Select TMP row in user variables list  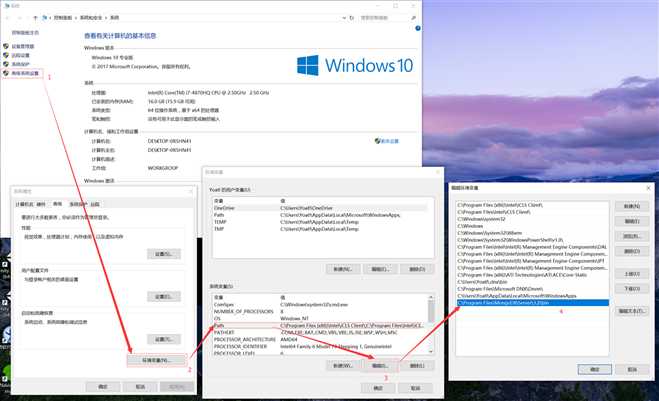point(319,229)
